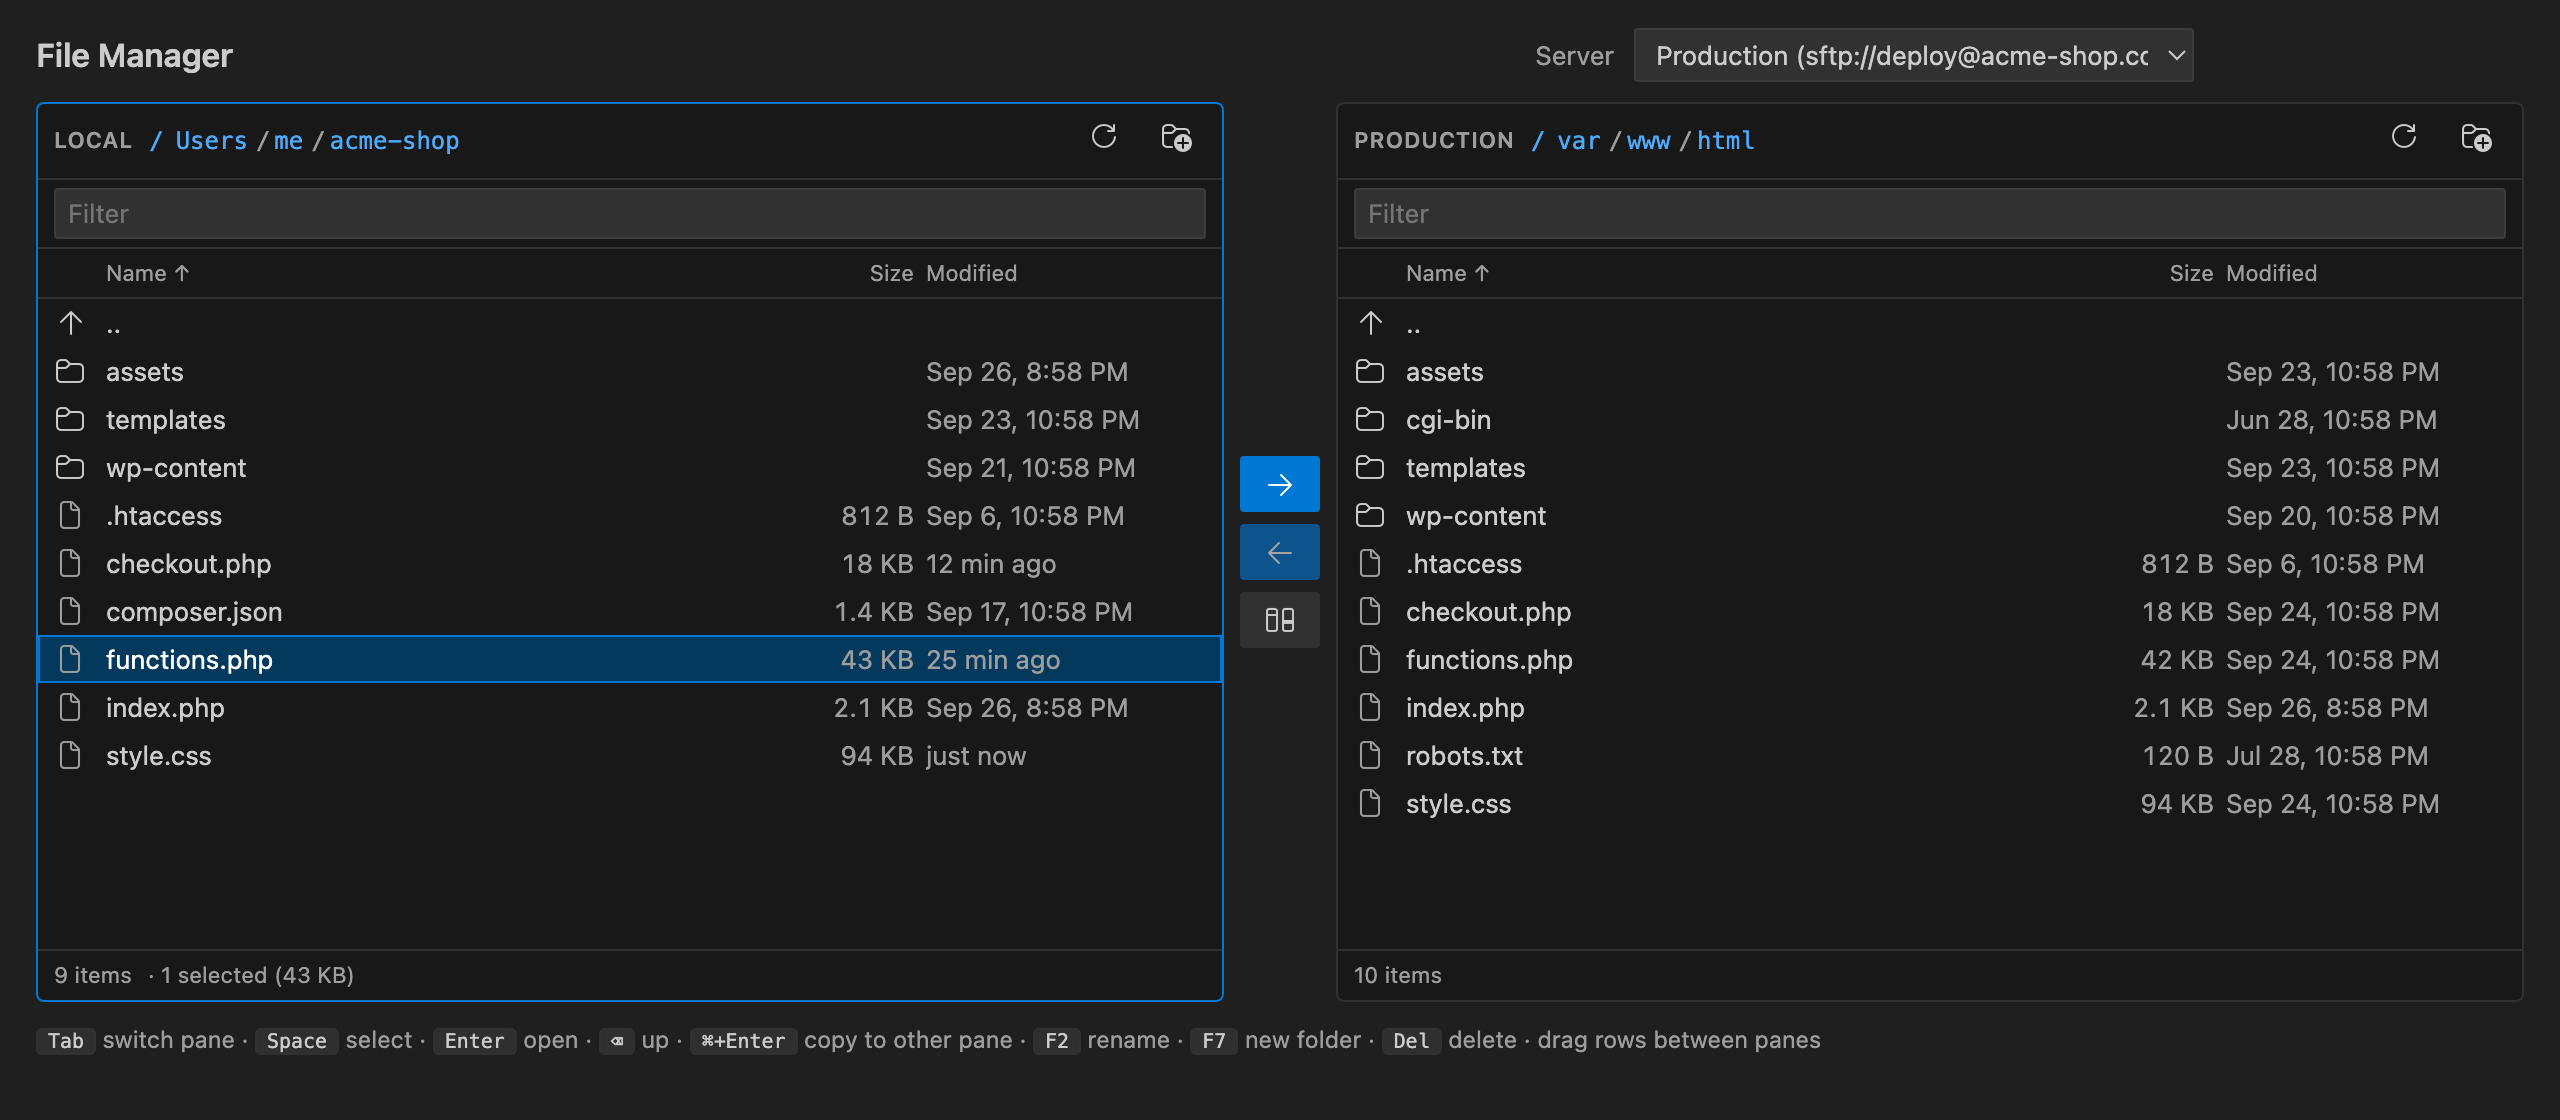This screenshot has width=2560, height=1120.
Task: Navigate to www in Production breadcrumb
Action: coord(1648,141)
